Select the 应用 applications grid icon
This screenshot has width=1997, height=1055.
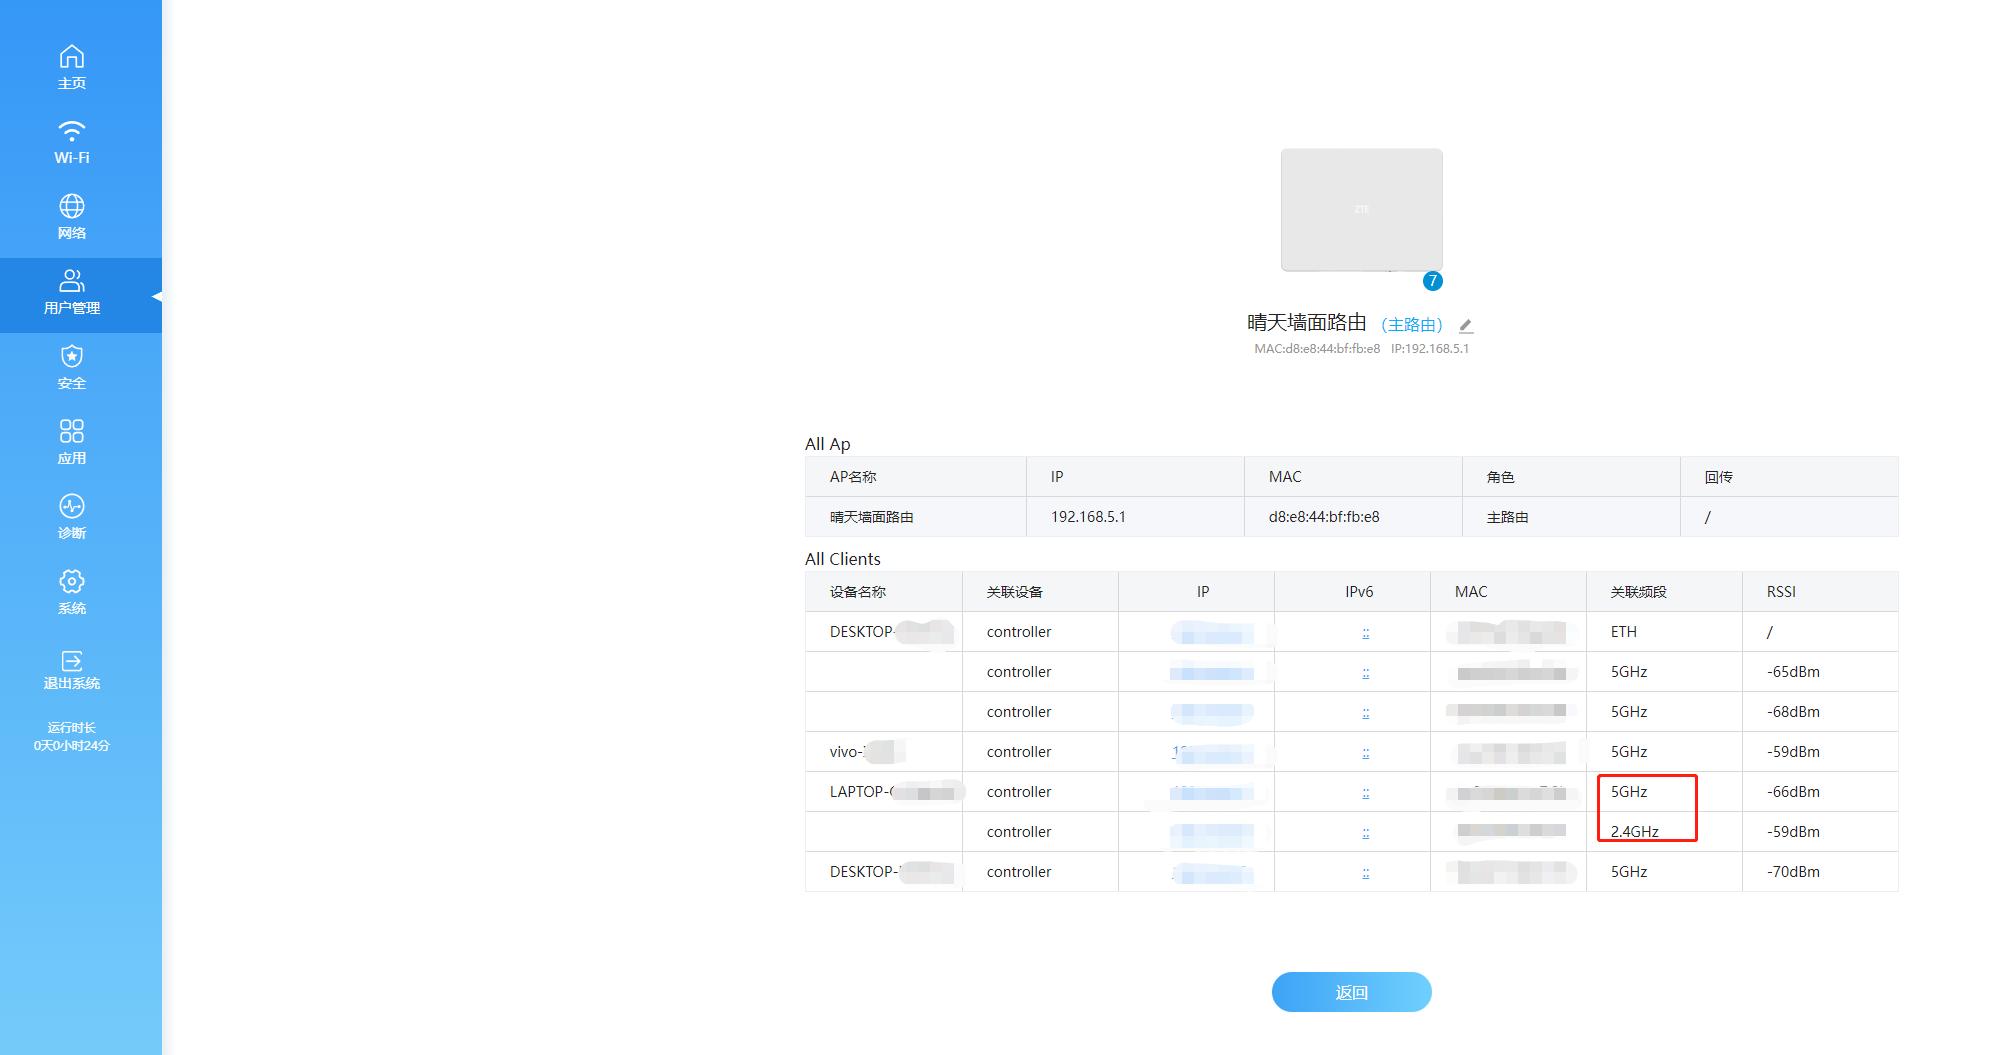pos(71,432)
